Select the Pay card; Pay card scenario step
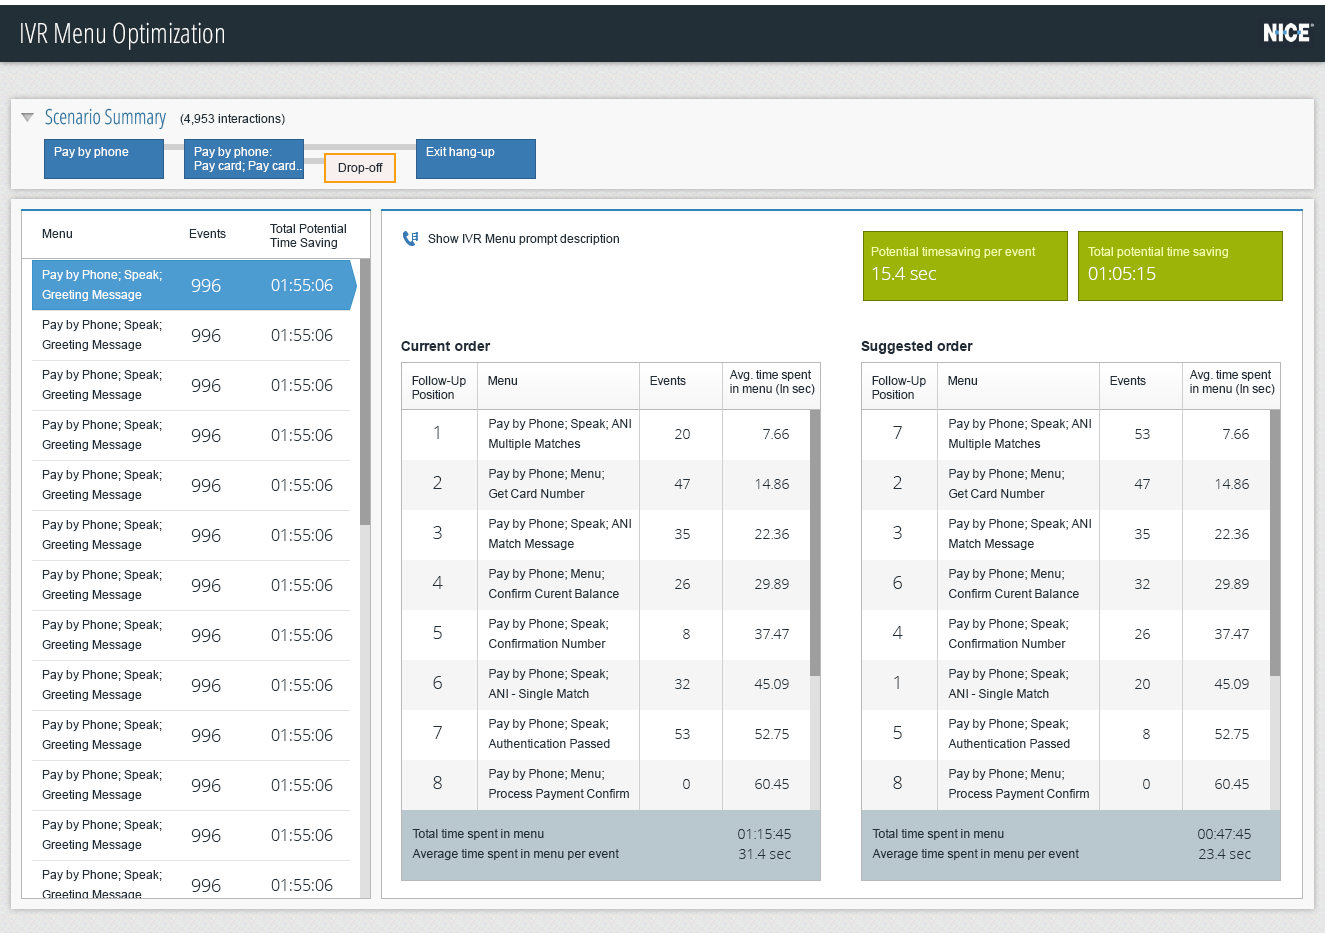 [x=244, y=159]
